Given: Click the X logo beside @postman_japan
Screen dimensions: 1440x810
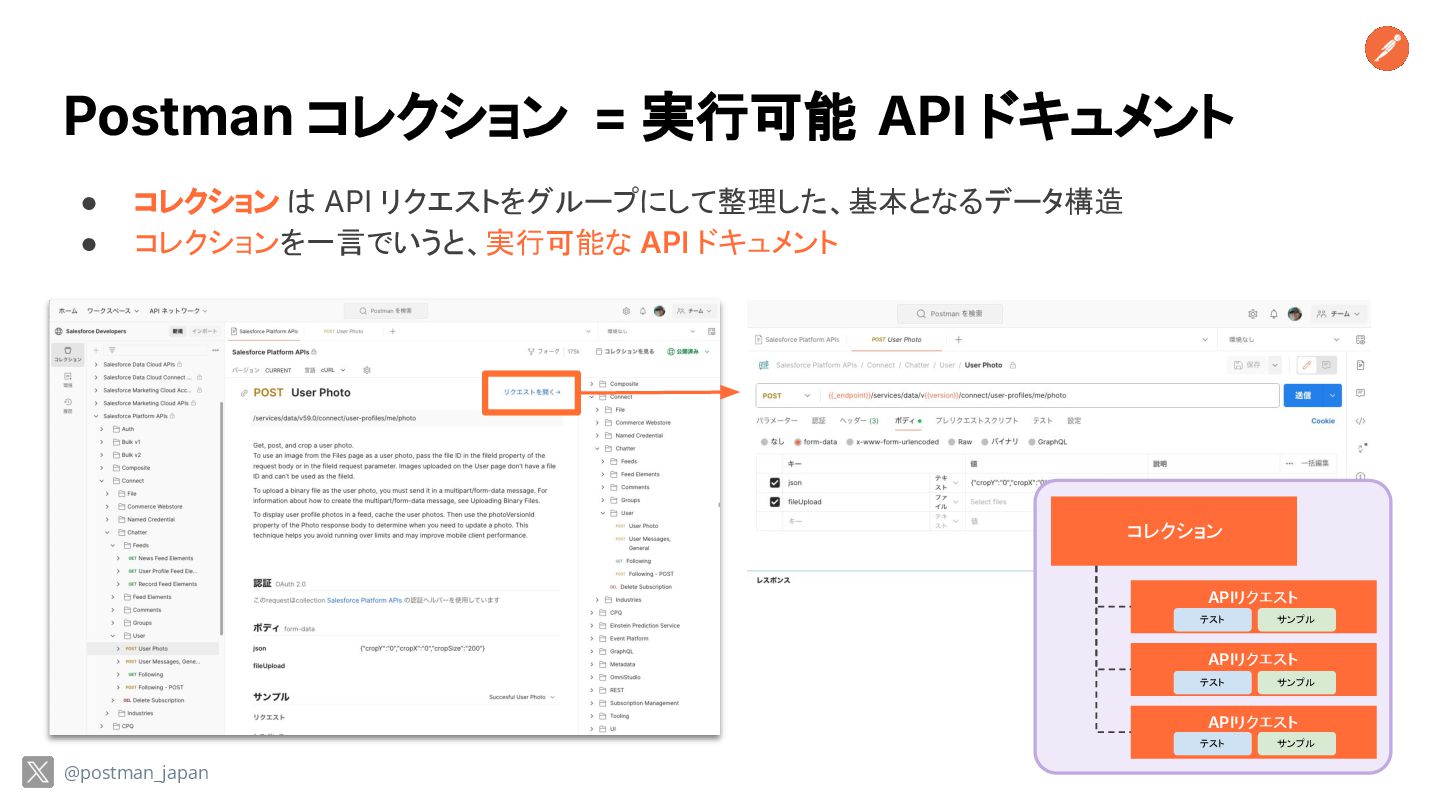Looking at the screenshot, I should (38, 772).
